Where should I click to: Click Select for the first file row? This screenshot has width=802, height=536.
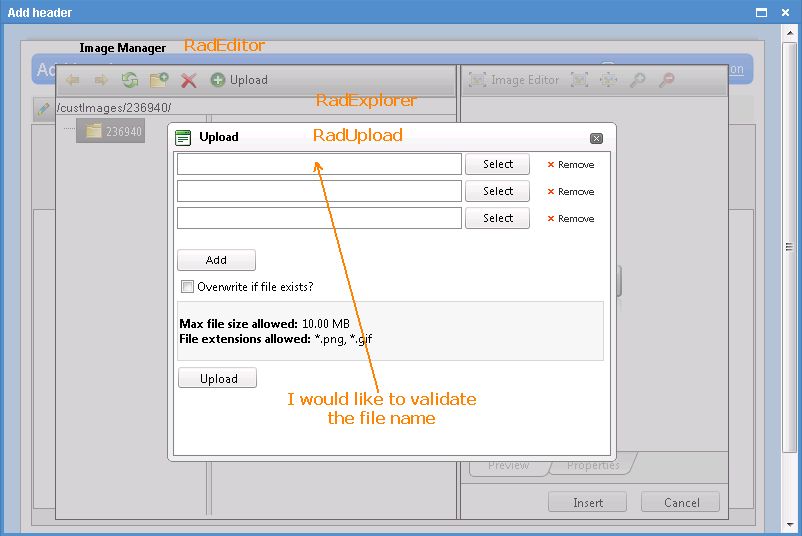pyautogui.click(x=497, y=164)
